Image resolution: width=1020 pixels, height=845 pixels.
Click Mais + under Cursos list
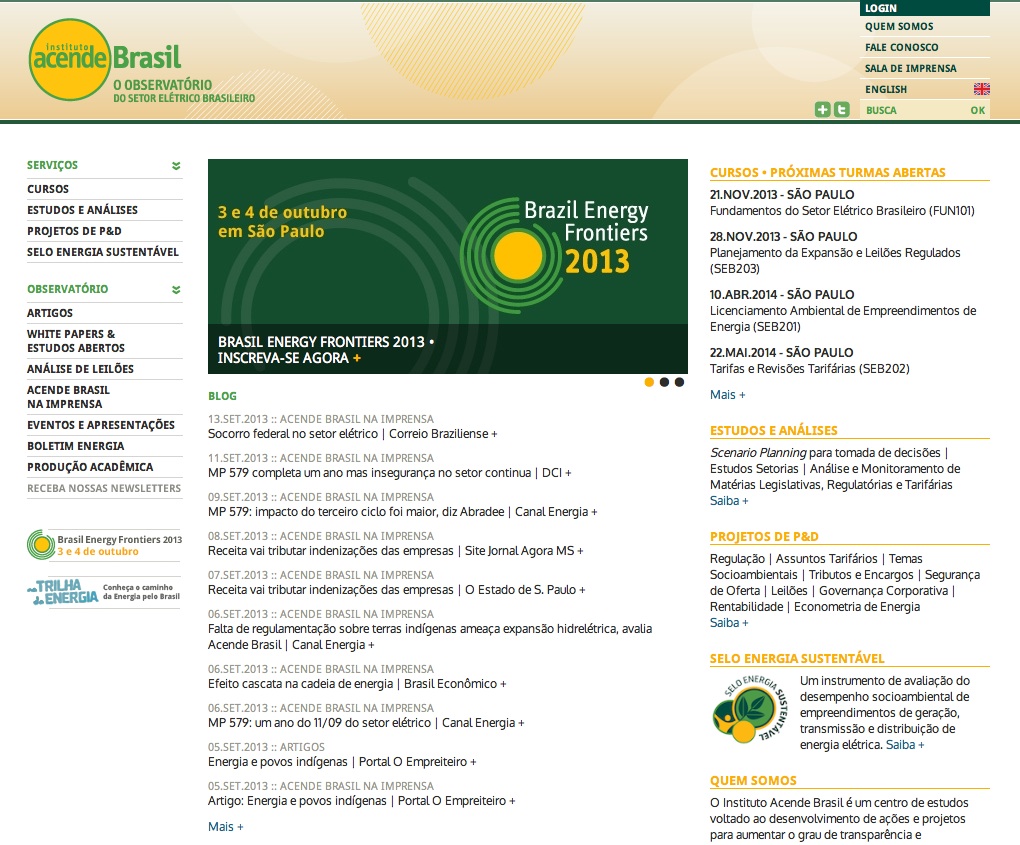[727, 395]
